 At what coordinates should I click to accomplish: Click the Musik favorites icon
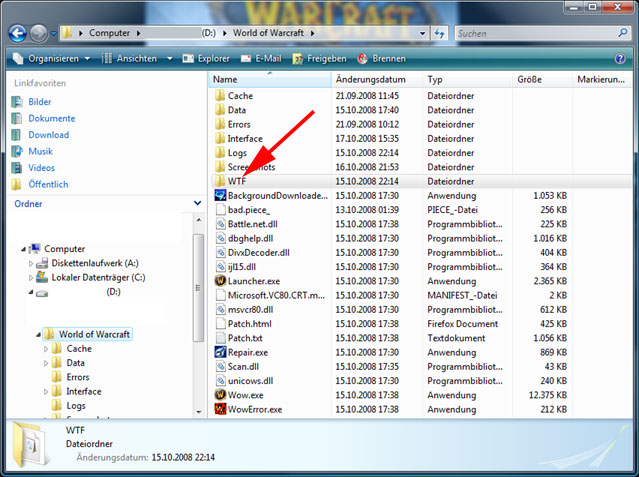17,151
